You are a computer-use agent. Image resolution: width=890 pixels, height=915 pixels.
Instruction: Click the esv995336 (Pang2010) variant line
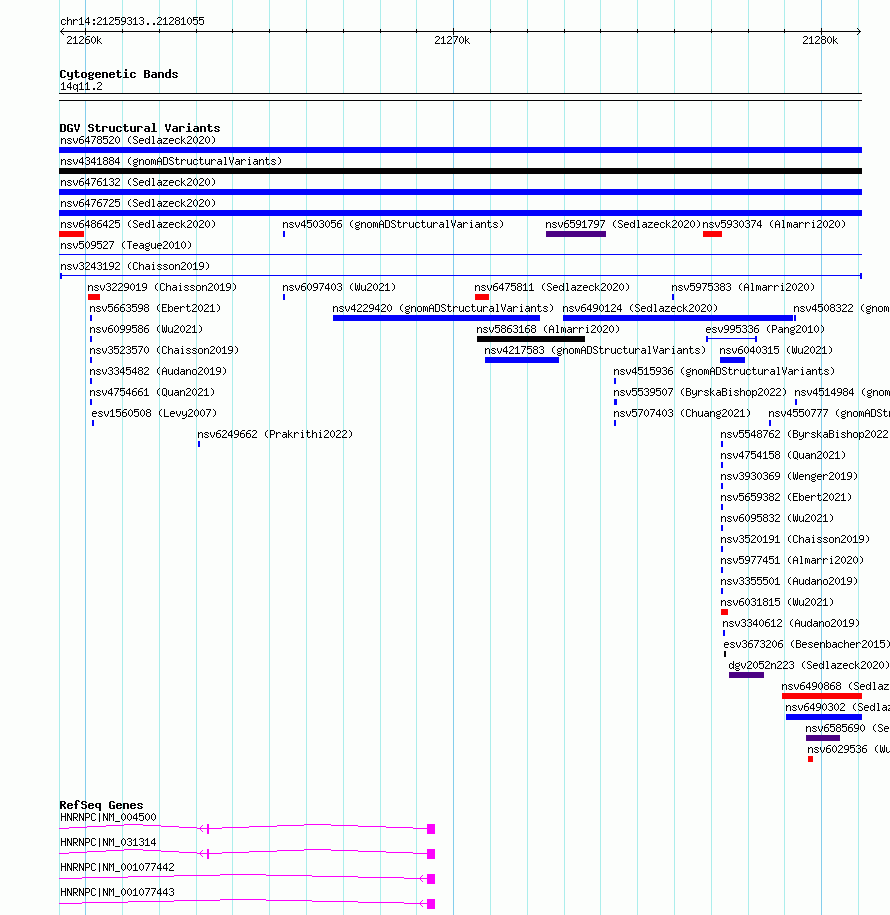click(732, 339)
